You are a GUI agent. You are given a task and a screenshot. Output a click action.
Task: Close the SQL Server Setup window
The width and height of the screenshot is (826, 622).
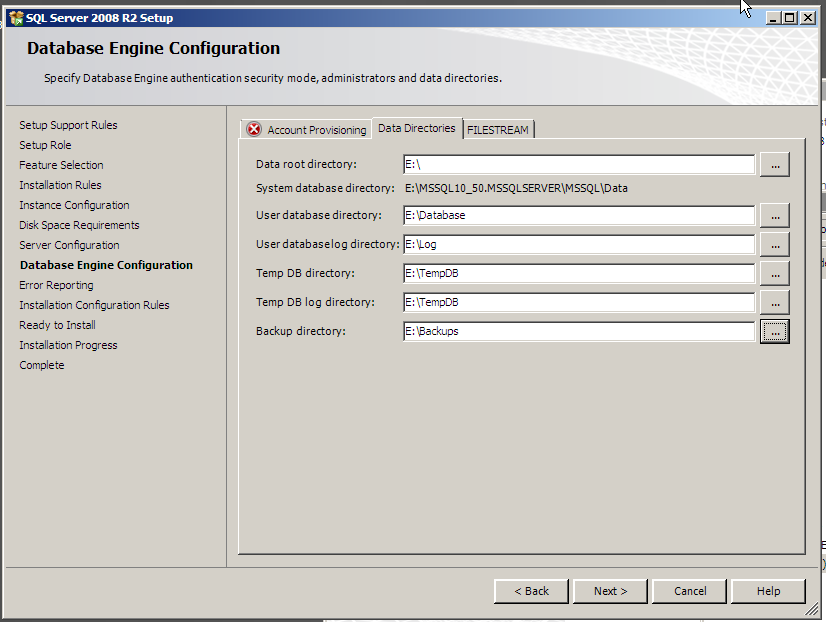[808, 18]
